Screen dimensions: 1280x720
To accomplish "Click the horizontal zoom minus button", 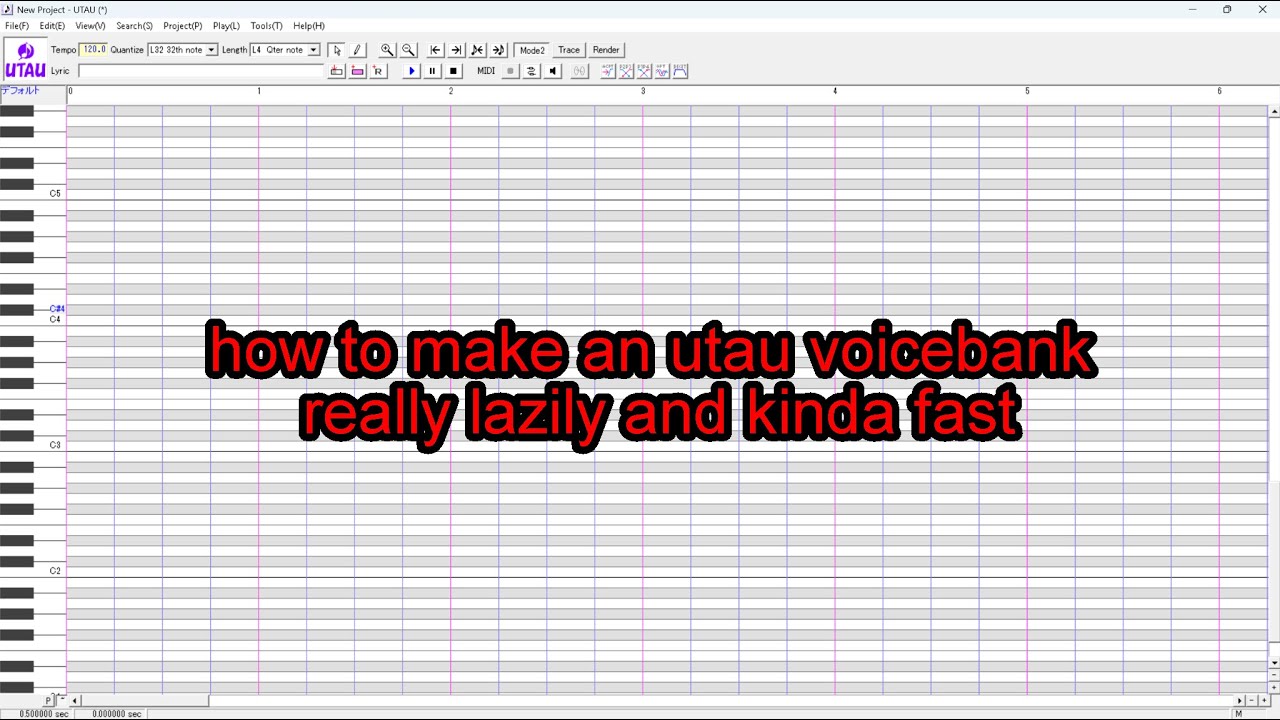I will coord(1252,700).
